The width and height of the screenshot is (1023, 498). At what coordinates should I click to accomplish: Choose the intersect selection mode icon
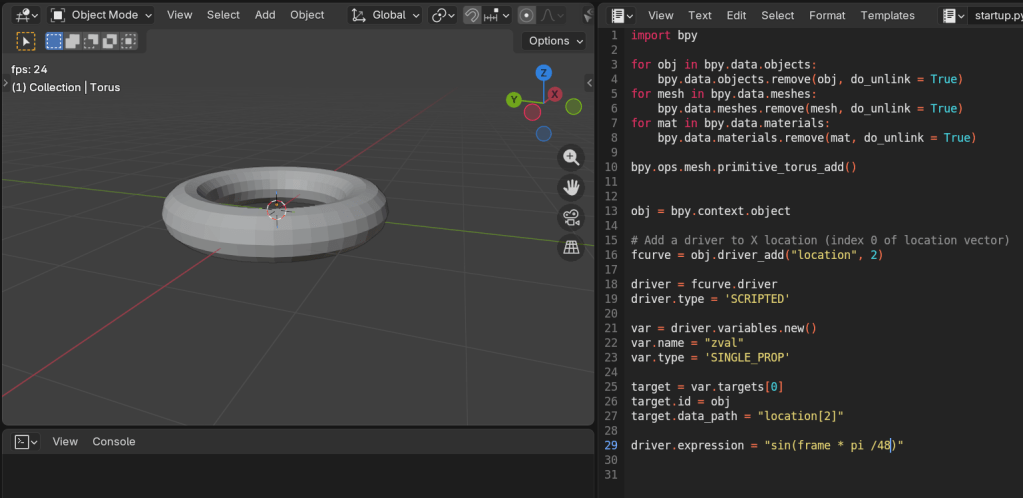pos(127,41)
